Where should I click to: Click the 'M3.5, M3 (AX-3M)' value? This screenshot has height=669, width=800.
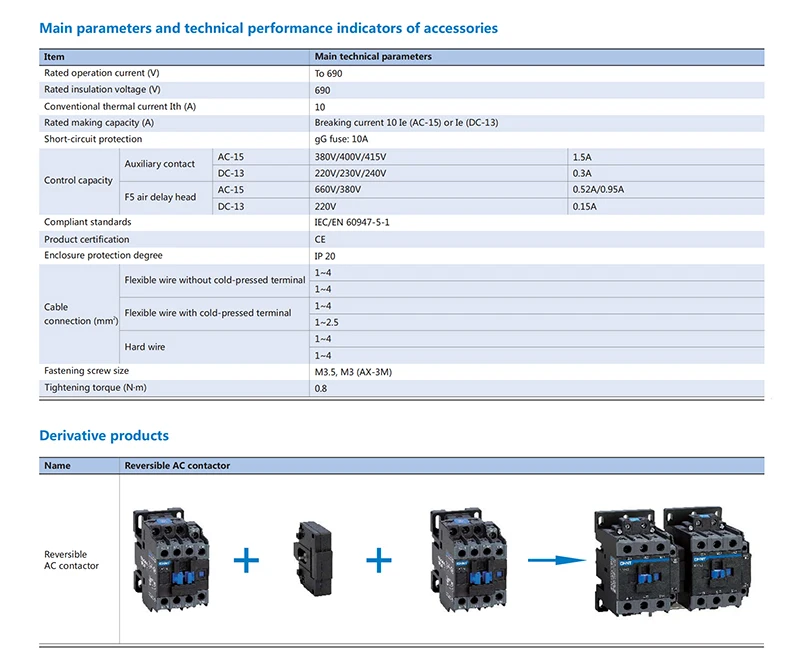[x=353, y=372]
